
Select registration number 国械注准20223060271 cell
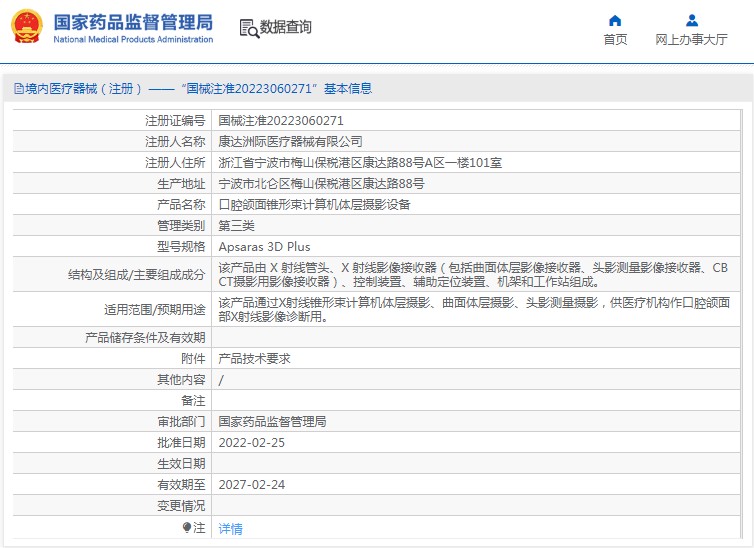point(281,121)
